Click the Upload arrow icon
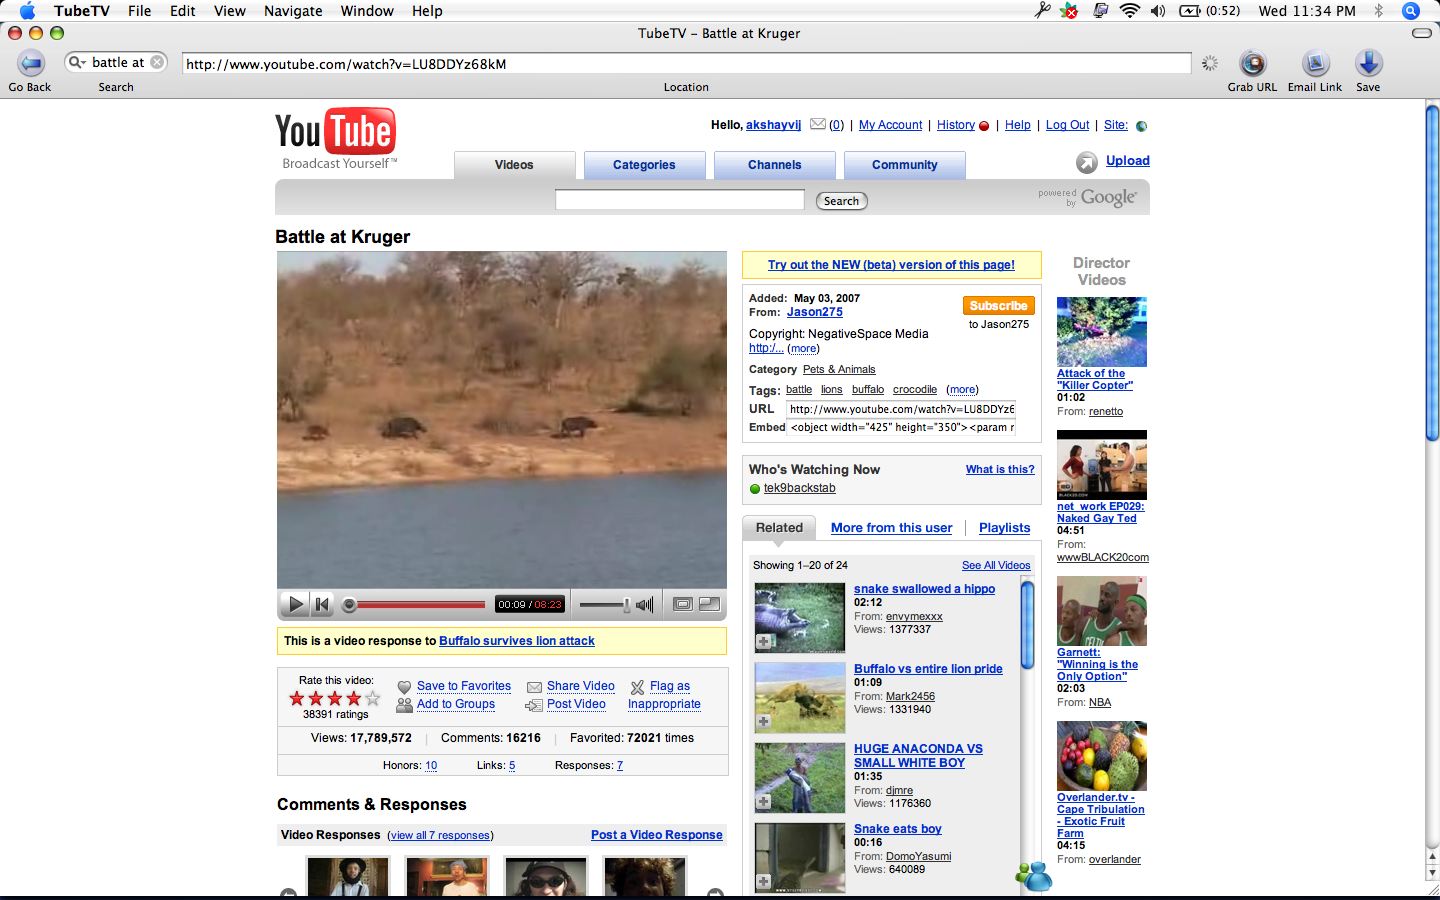The height and width of the screenshot is (900, 1440). point(1086,162)
